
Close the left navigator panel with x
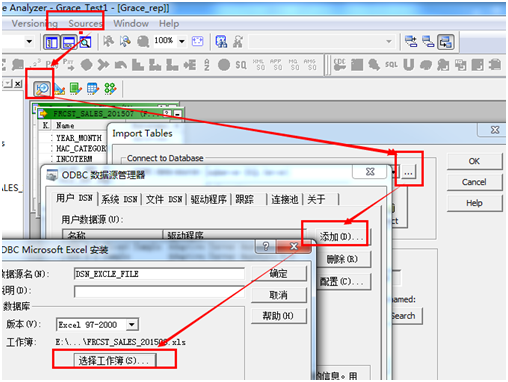pyautogui.click(x=18, y=83)
